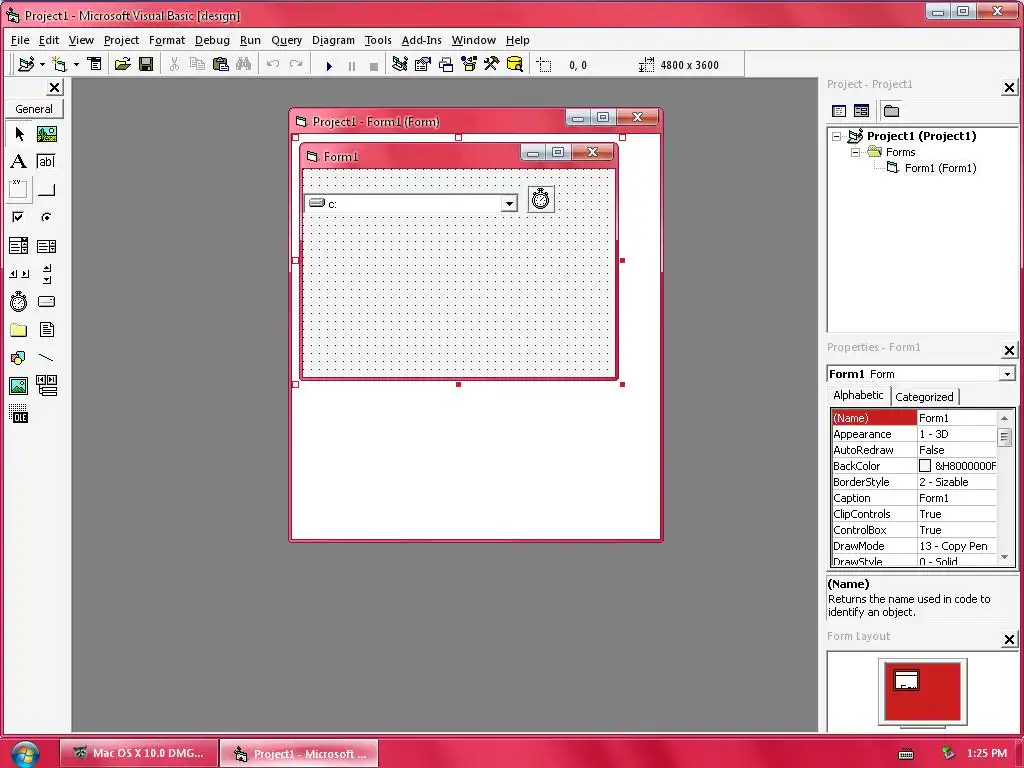Switch to the Alphabetic properties tab
The height and width of the screenshot is (768, 1024).
click(x=858, y=395)
